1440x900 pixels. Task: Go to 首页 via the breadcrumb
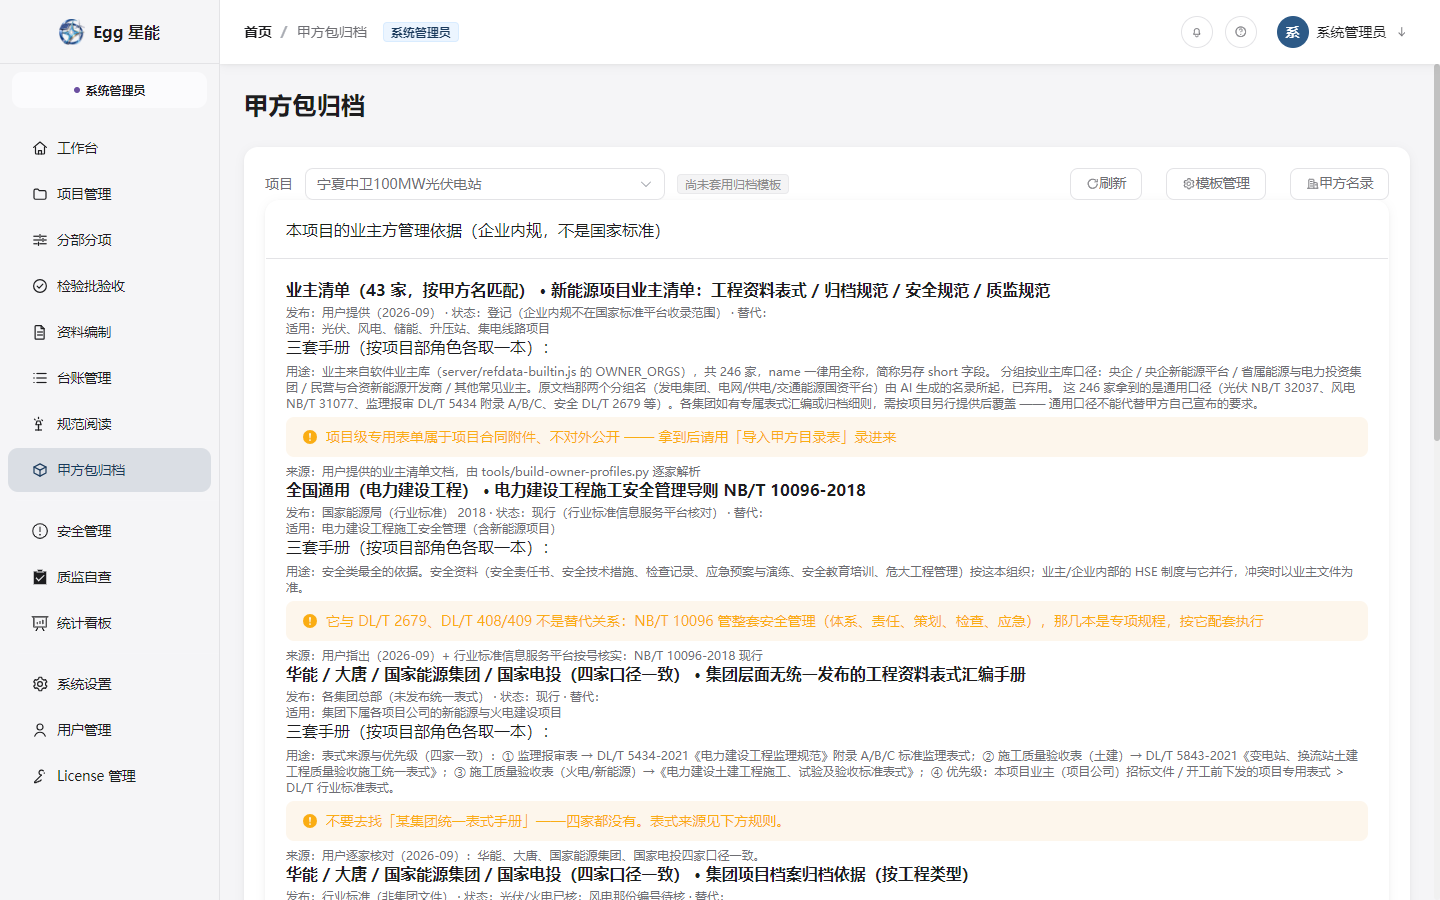pos(258,32)
